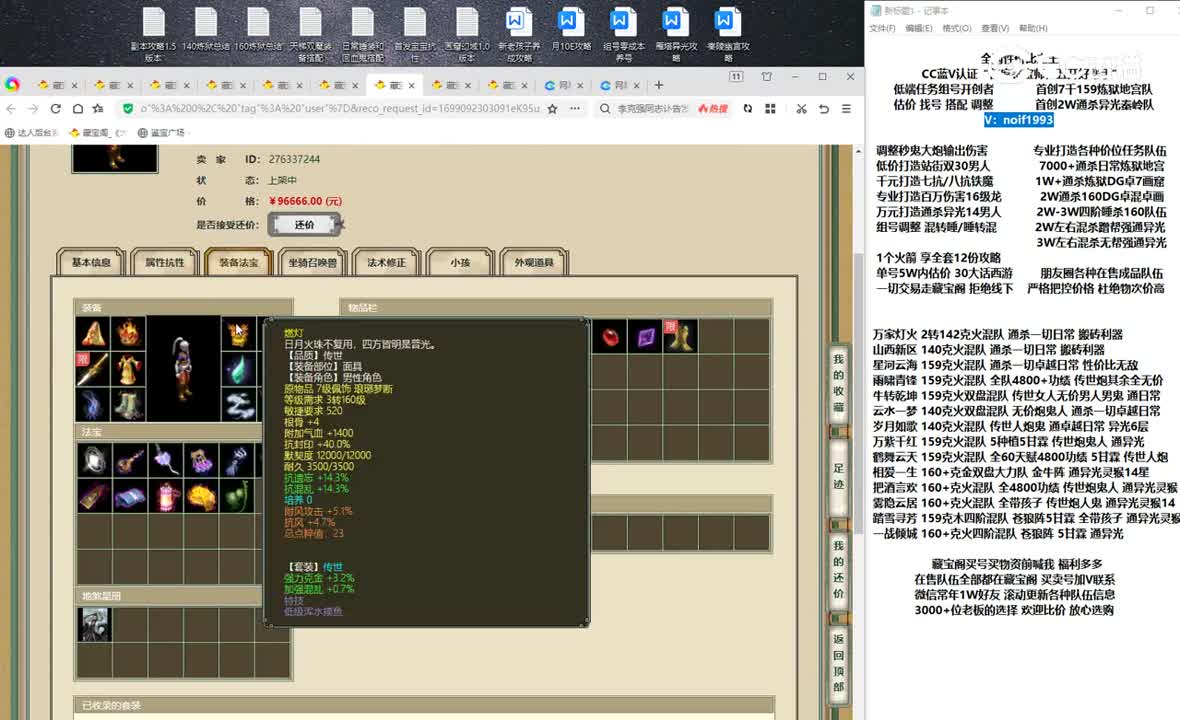Open the 月10E攻略 document icon

pos(570,30)
